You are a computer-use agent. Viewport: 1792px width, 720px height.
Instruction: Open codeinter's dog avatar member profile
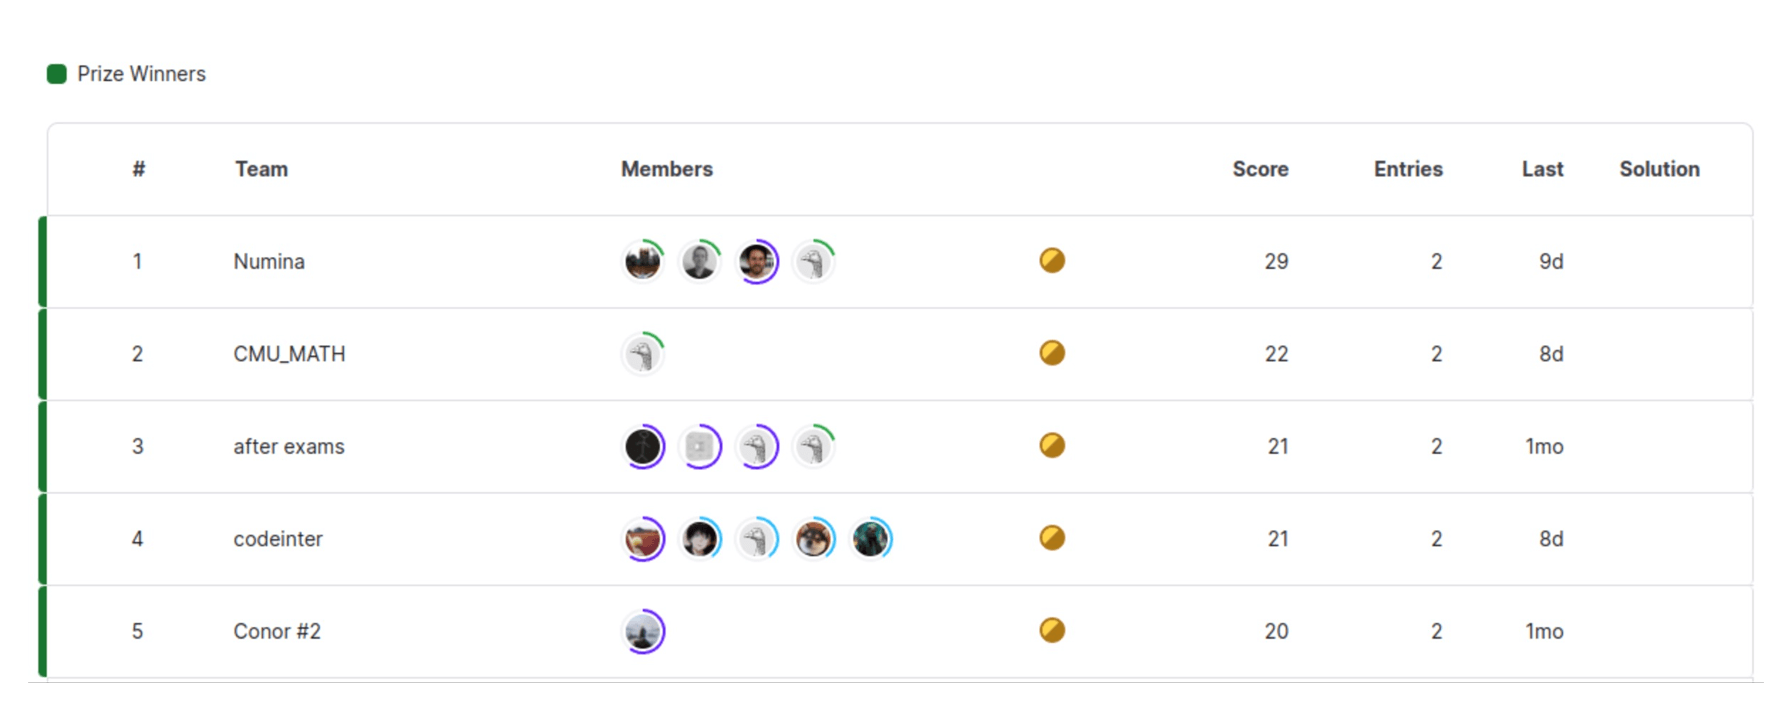[x=814, y=539]
